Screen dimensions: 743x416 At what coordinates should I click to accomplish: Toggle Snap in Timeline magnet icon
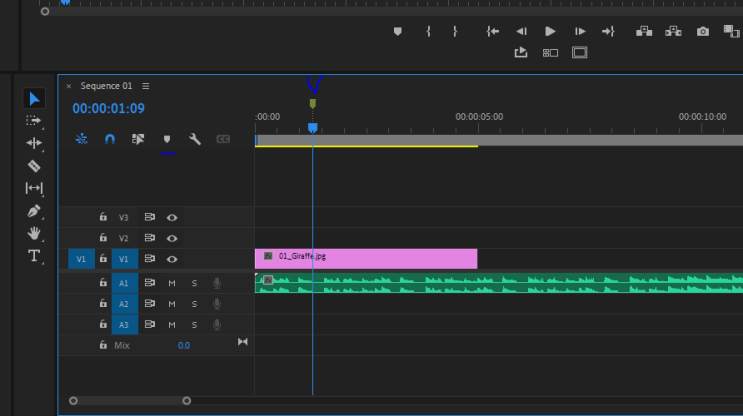[x=110, y=139]
